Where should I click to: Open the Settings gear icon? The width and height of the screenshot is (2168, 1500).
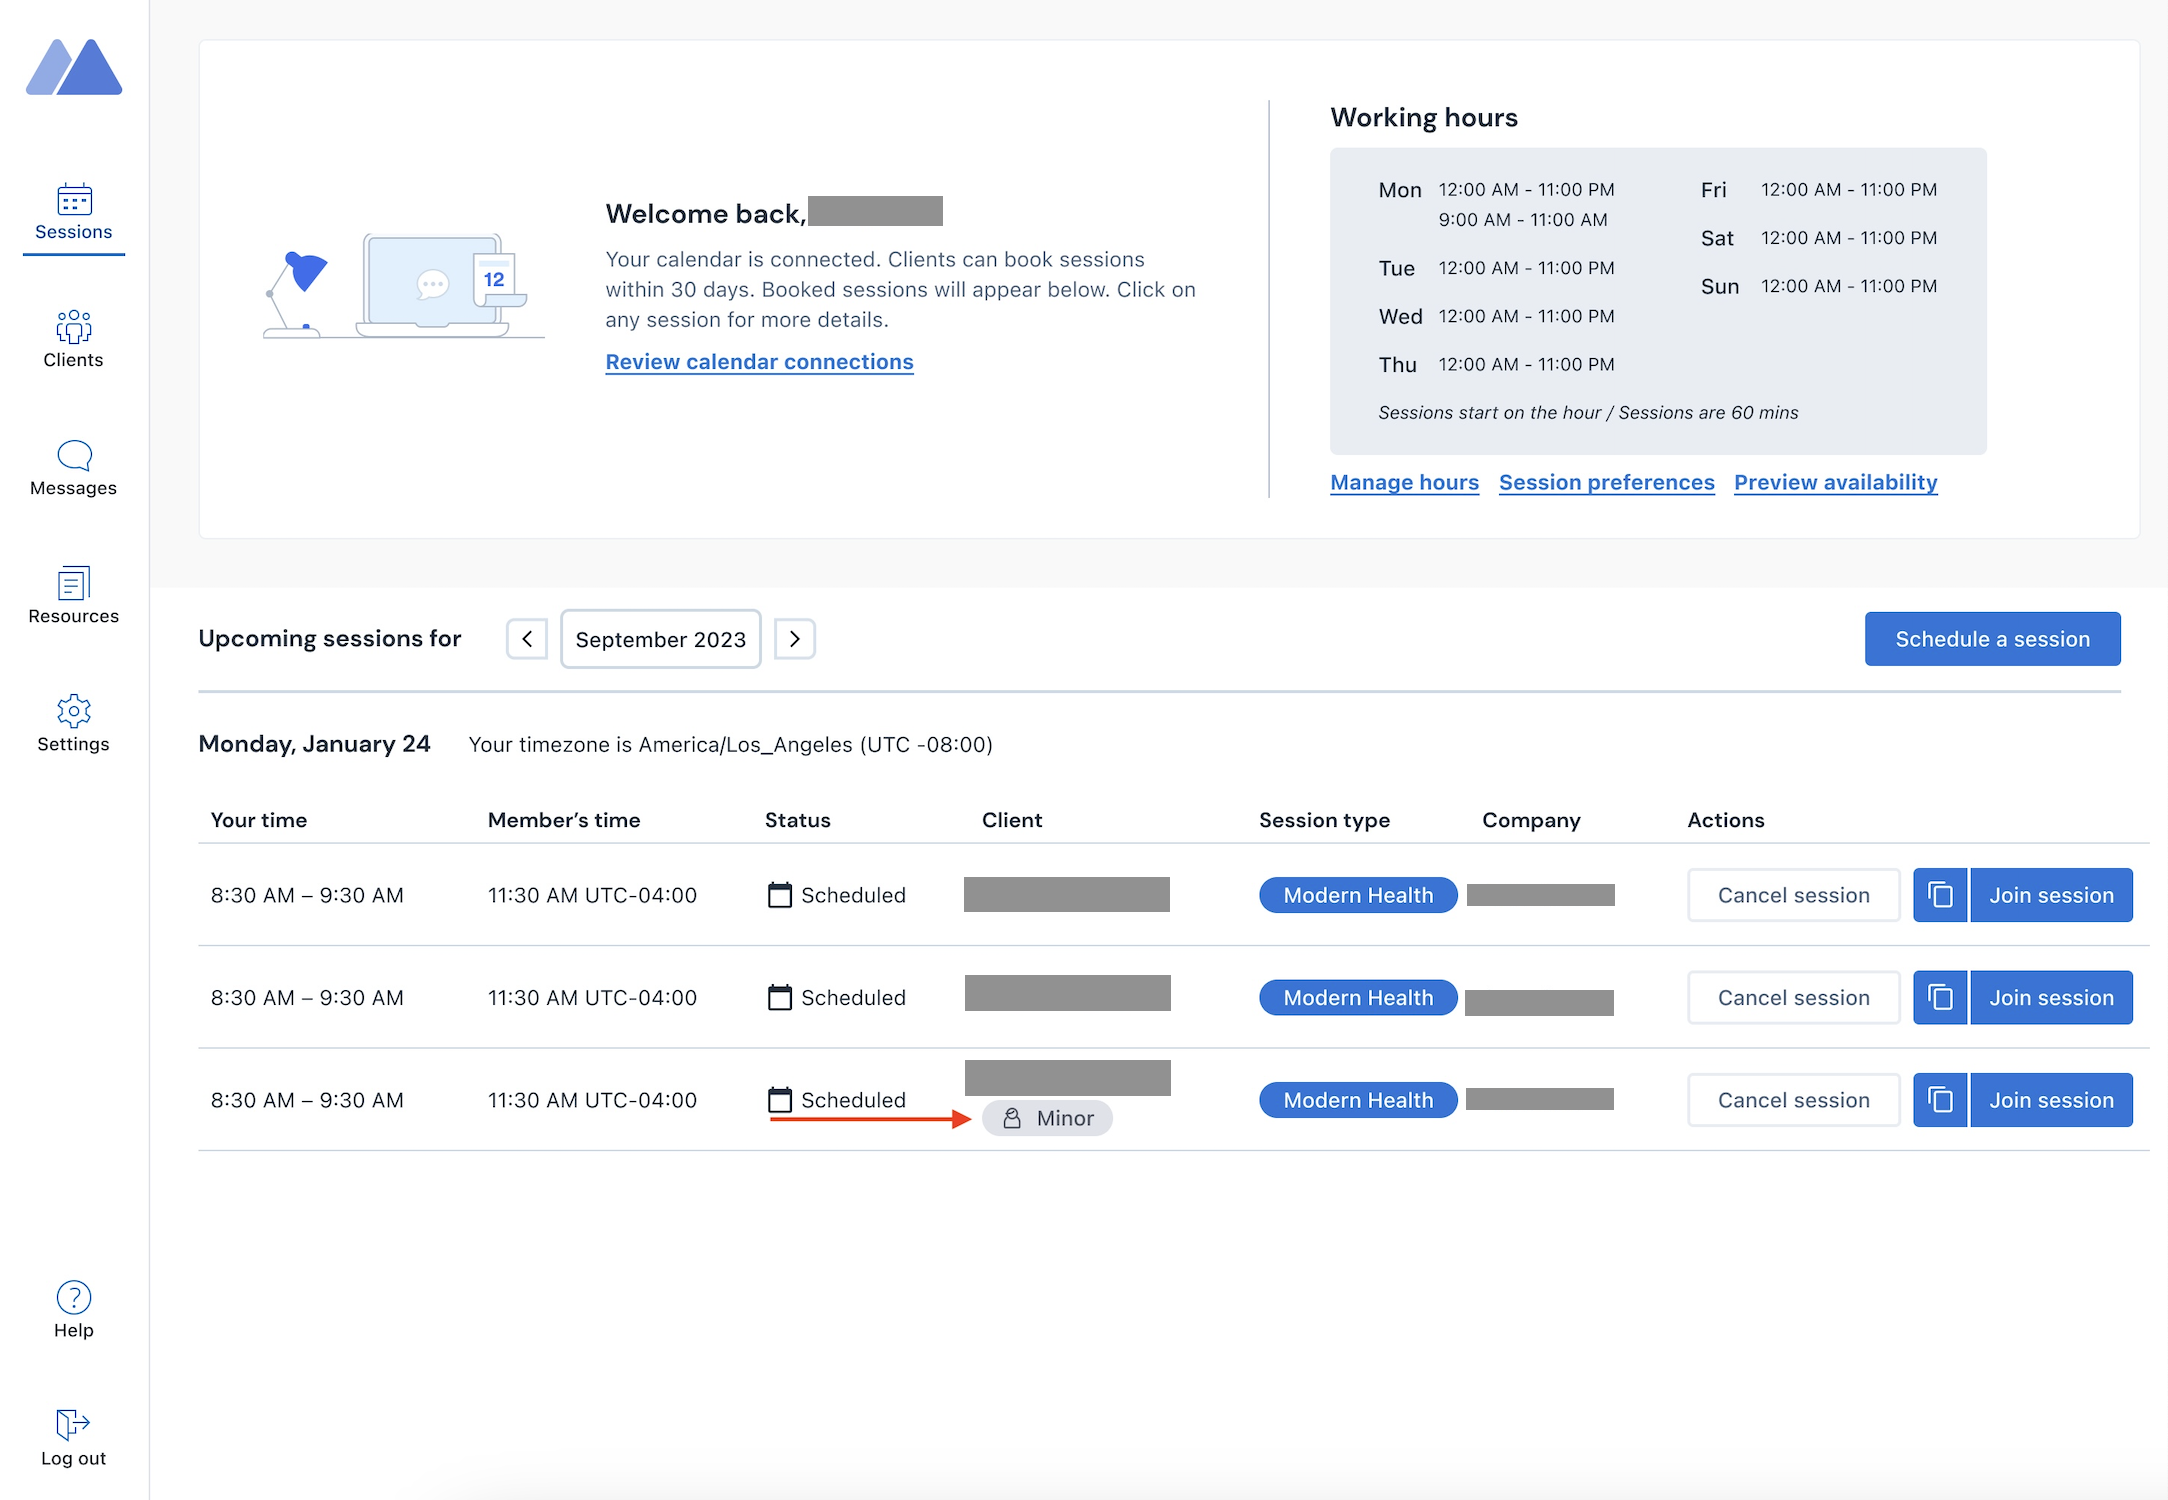point(73,711)
